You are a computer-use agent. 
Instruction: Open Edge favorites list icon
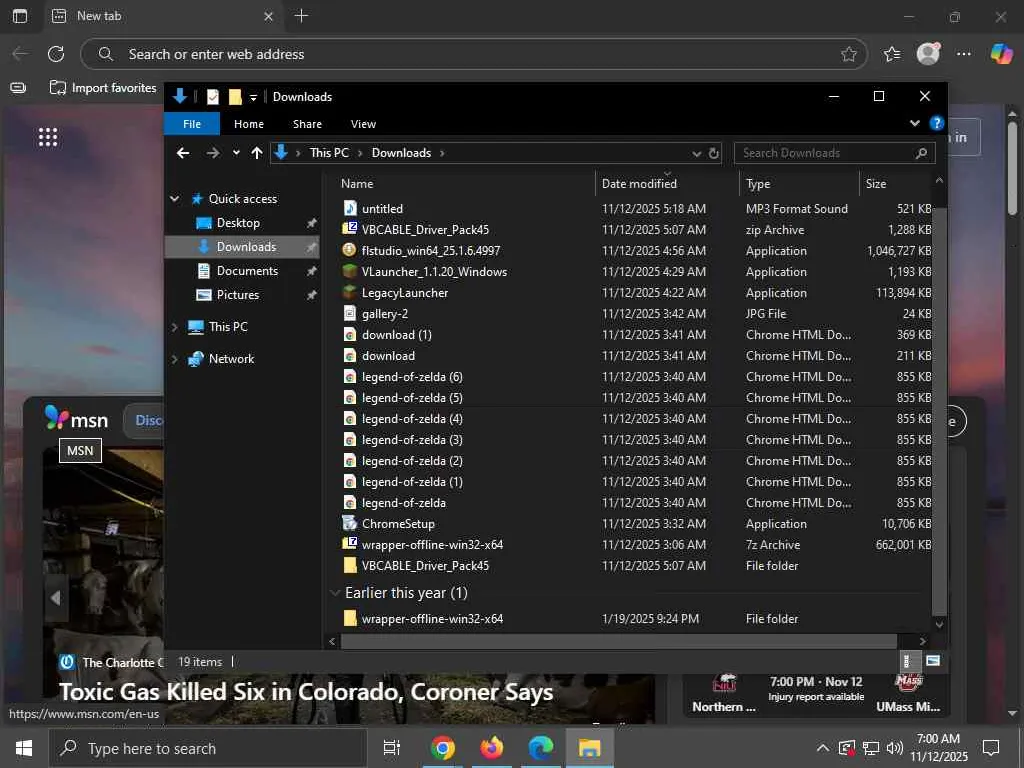[891, 54]
